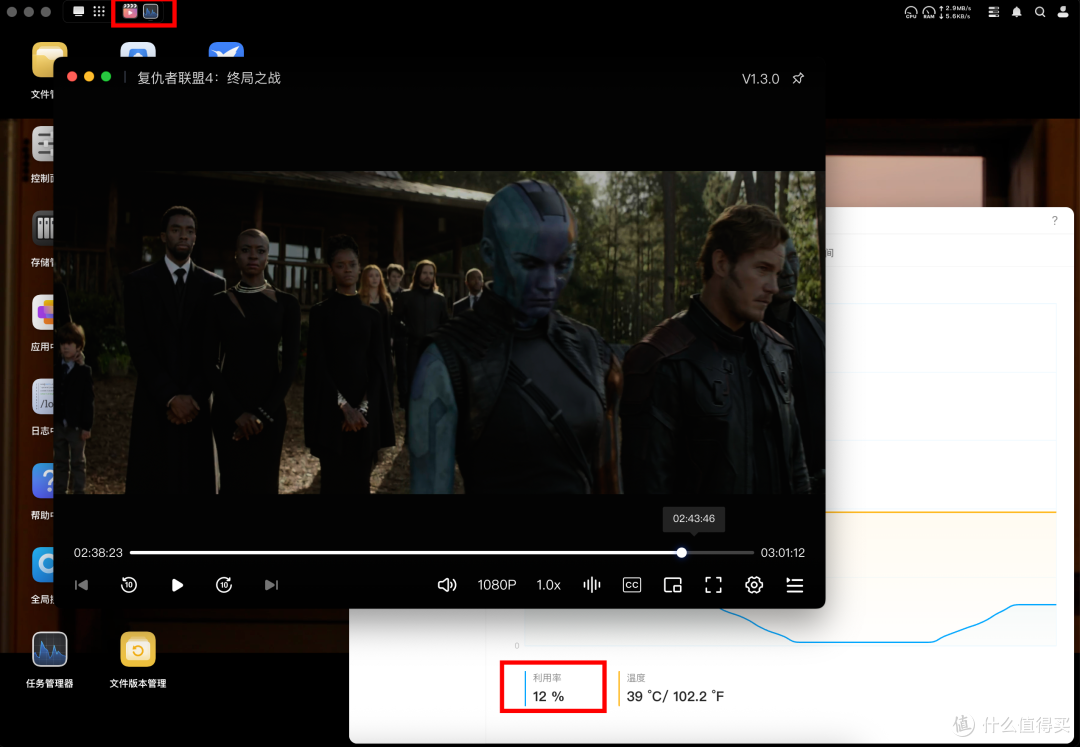1080x747 pixels.
Task: Click the movie title 复仇者联盟4：终局之战
Action: (x=209, y=78)
